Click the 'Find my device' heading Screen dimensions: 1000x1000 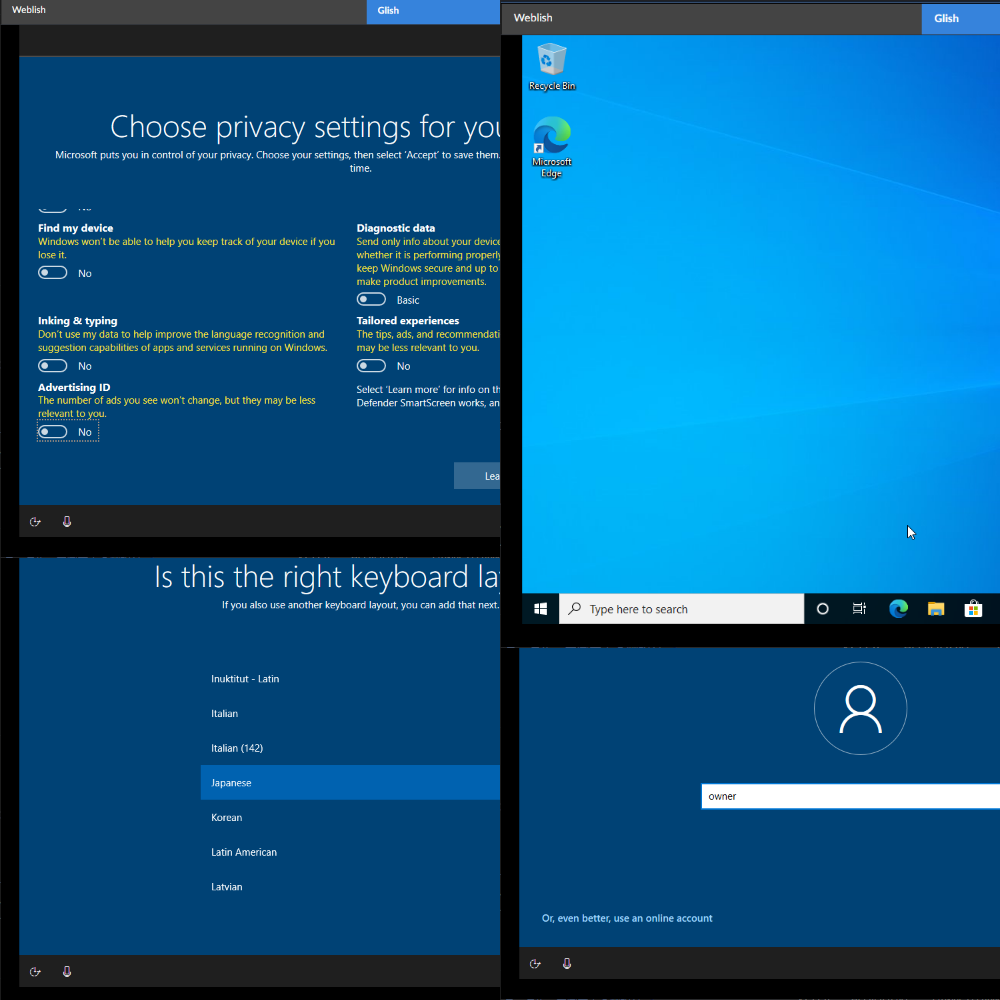pyautogui.click(x=75, y=228)
